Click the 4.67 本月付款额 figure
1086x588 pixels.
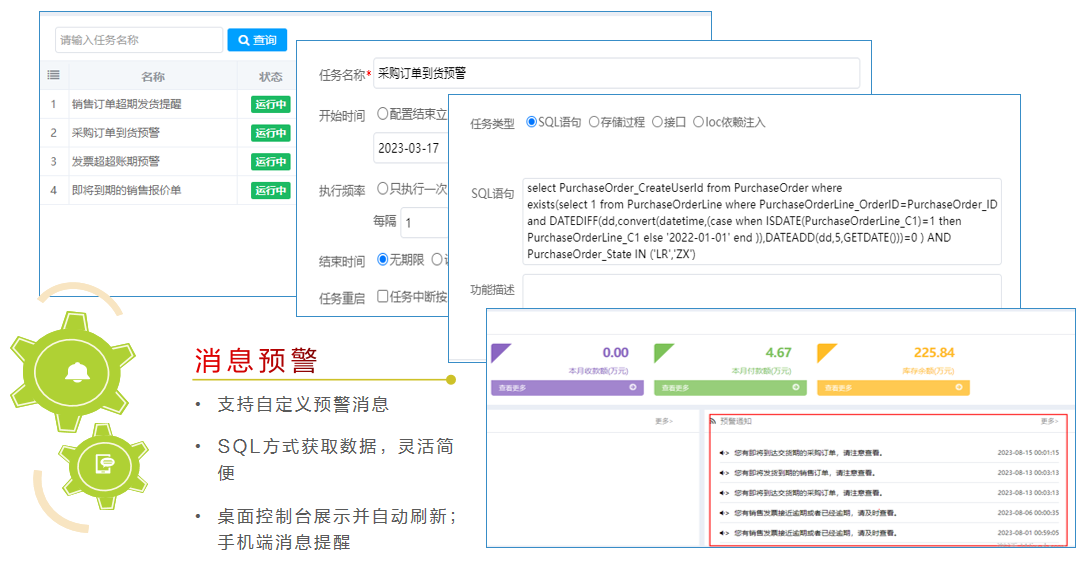pos(778,353)
